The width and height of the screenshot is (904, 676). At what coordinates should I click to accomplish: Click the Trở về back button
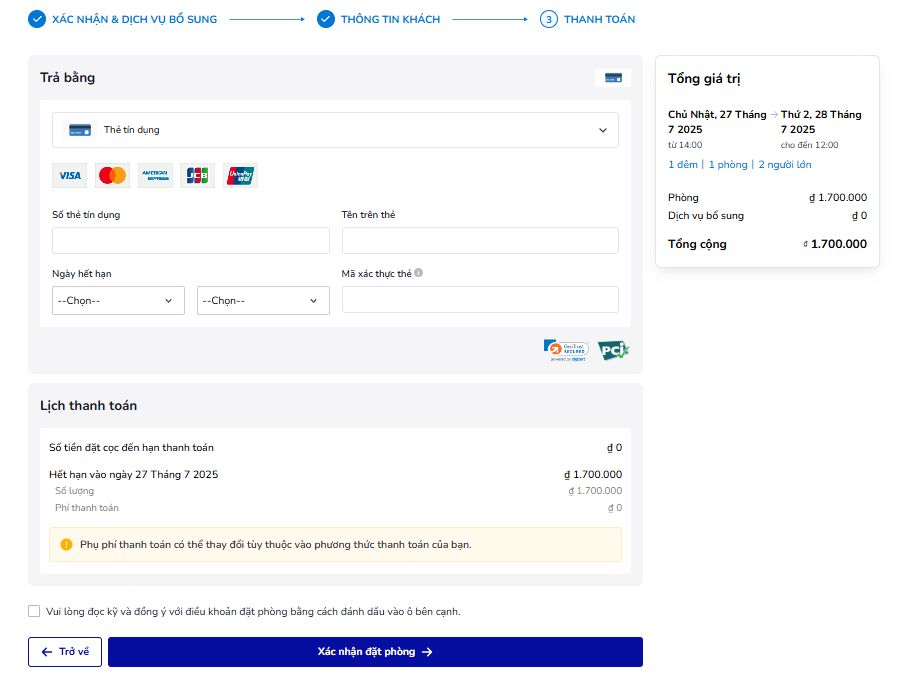pyautogui.click(x=65, y=652)
